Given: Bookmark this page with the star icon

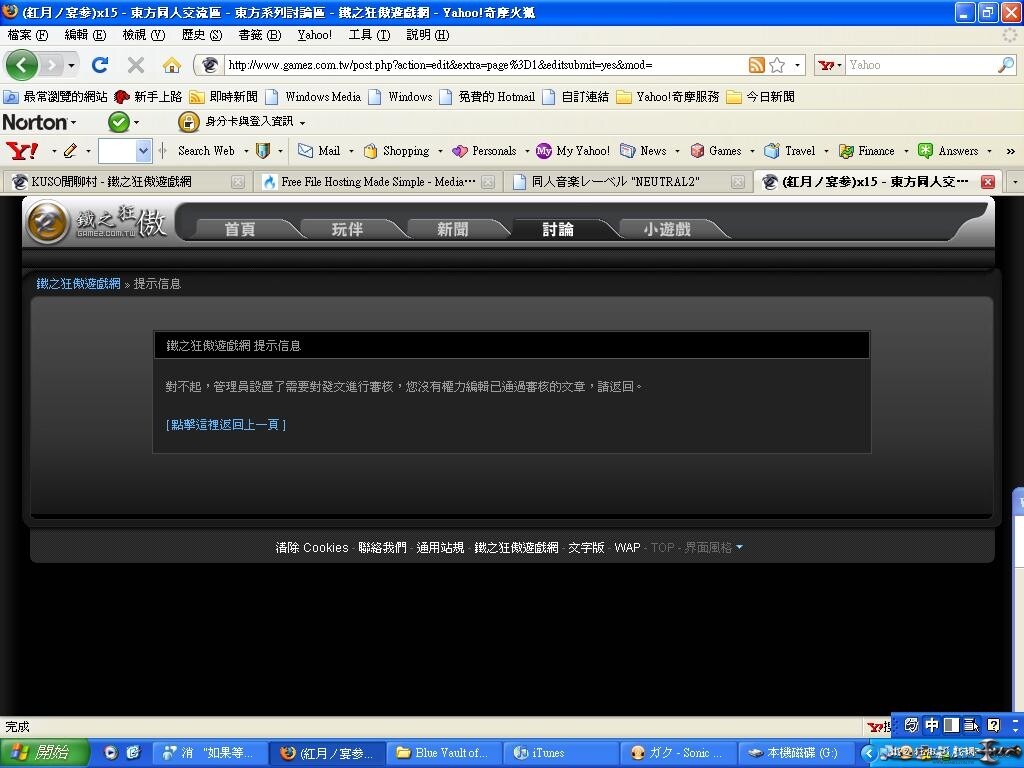Looking at the screenshot, I should point(777,65).
